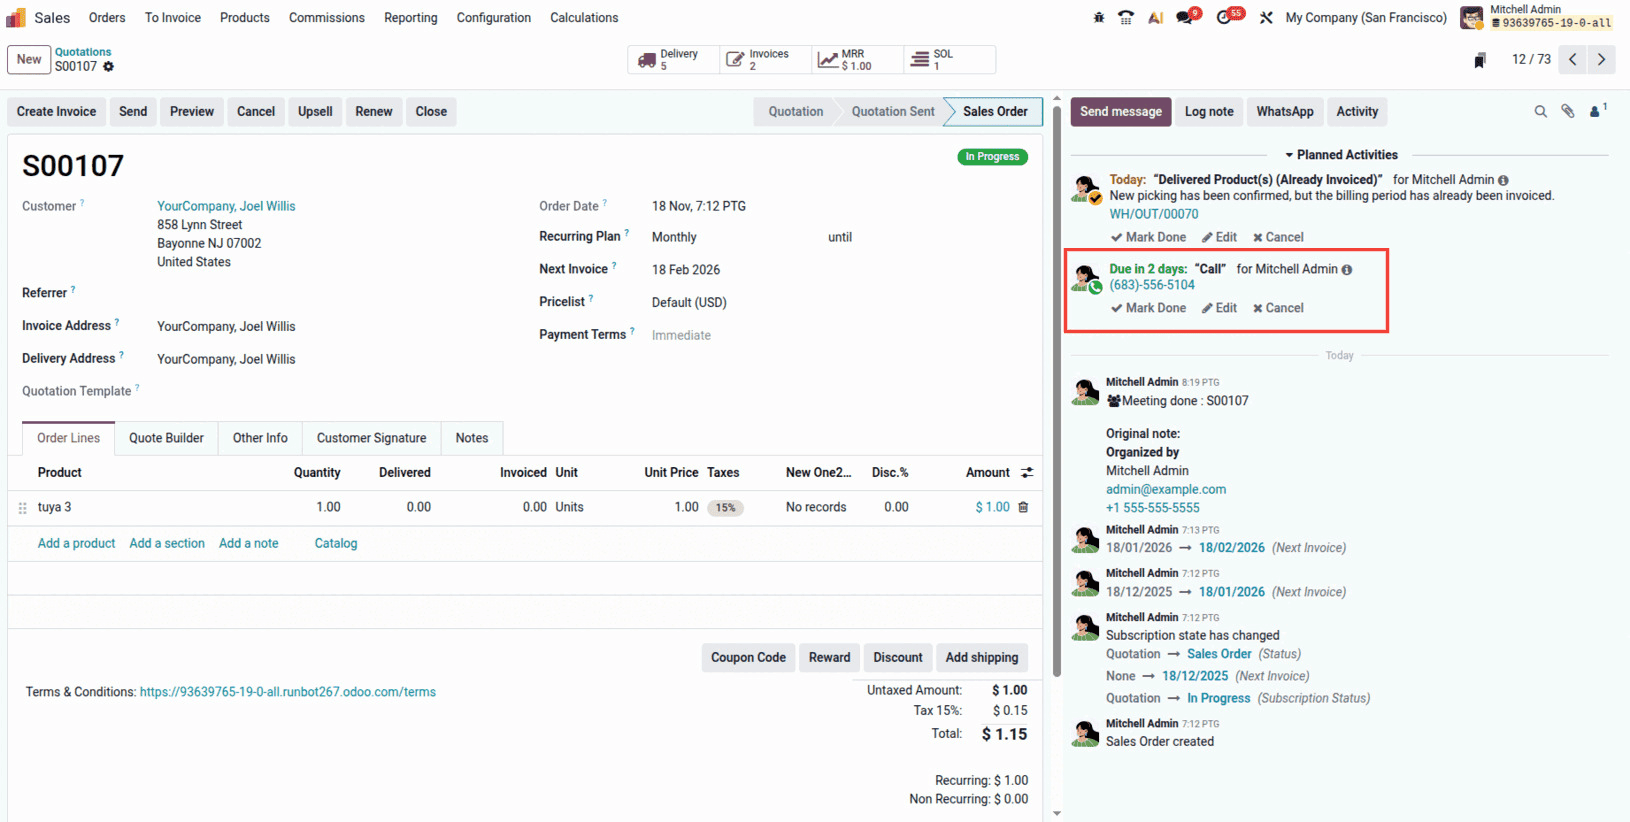The width and height of the screenshot is (1630, 822).
Task: Click the search icon in chatter
Action: pyautogui.click(x=1540, y=112)
